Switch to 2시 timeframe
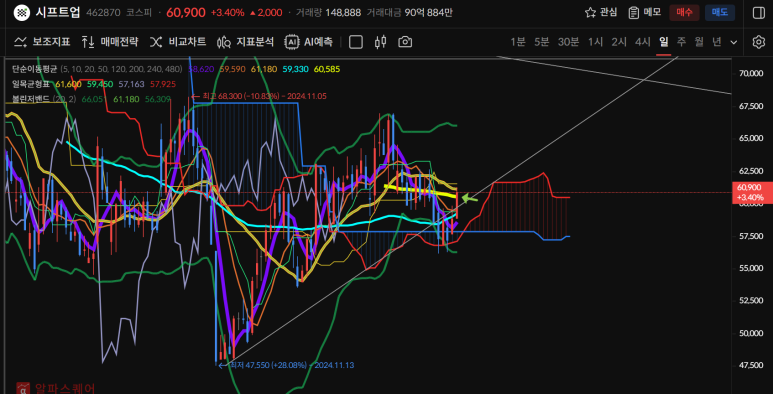The width and height of the screenshot is (773, 394). coord(619,42)
